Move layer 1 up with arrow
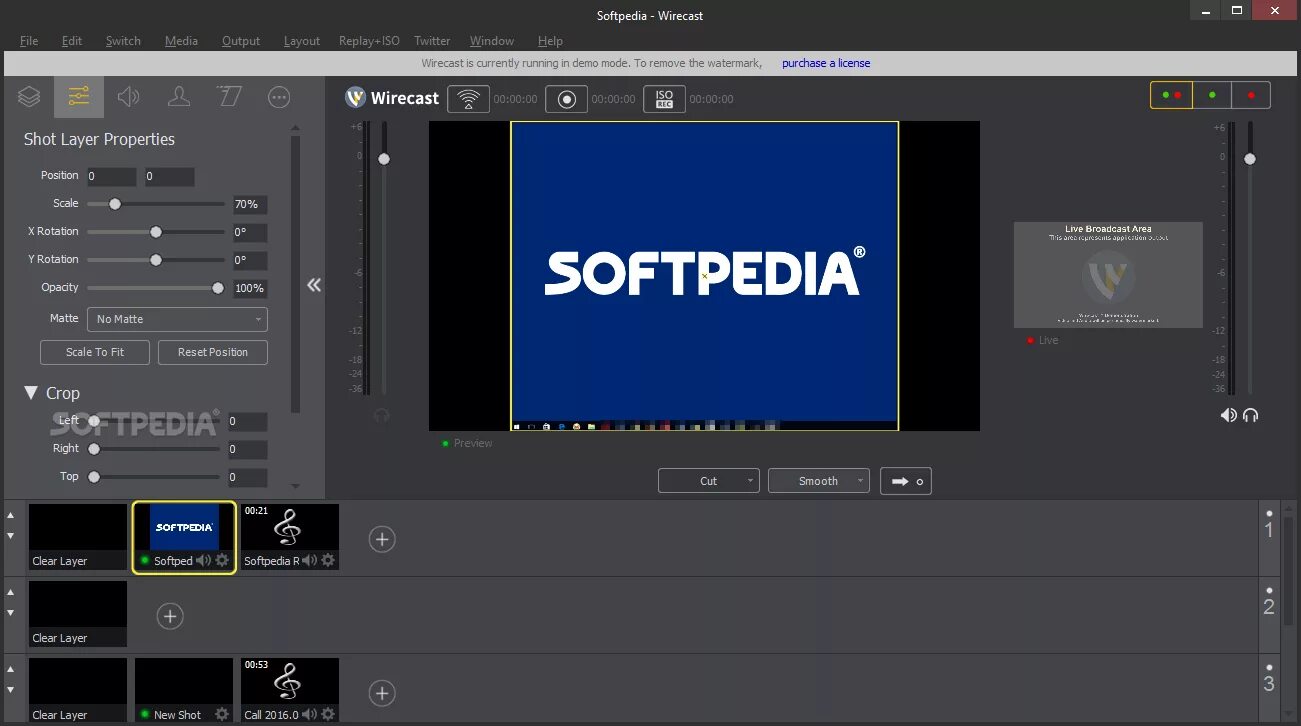1301x726 pixels. click(x=11, y=515)
